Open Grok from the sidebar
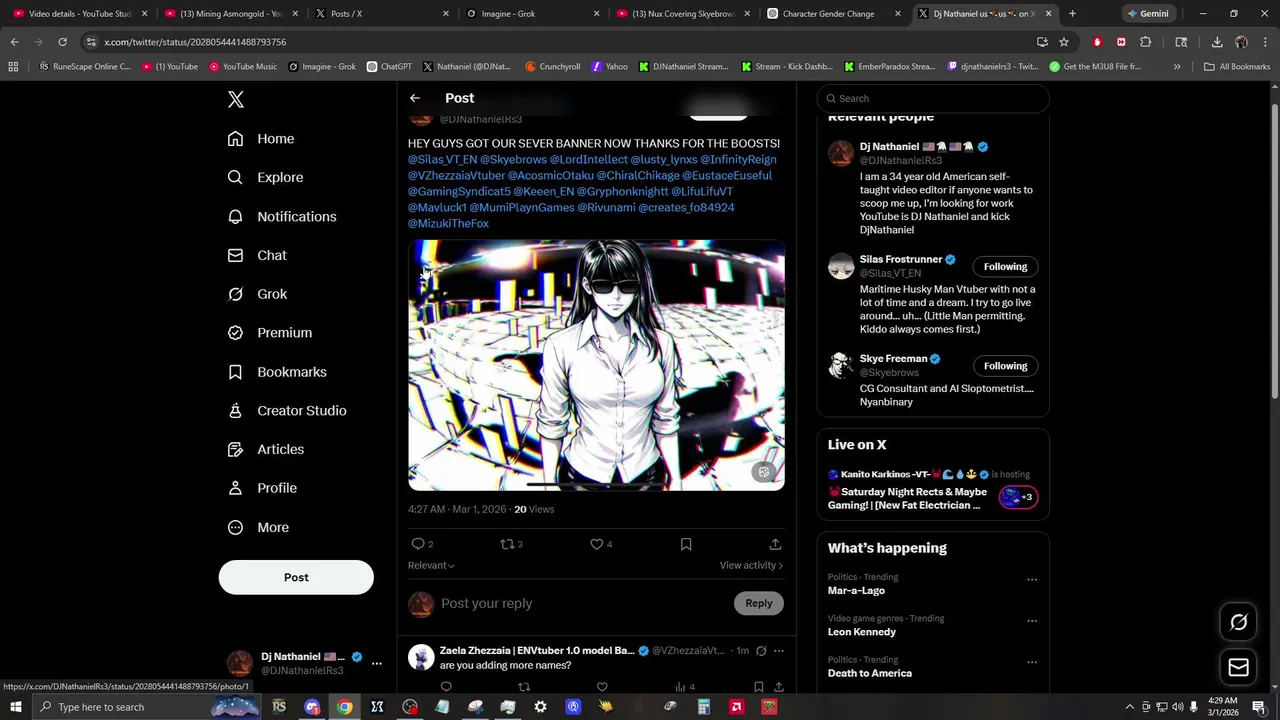1280x720 pixels. point(257,294)
